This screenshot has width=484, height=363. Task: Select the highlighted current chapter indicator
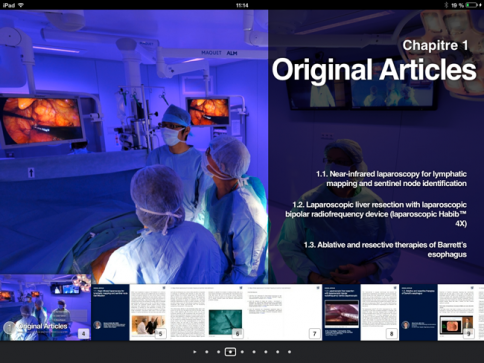[x=230, y=352]
